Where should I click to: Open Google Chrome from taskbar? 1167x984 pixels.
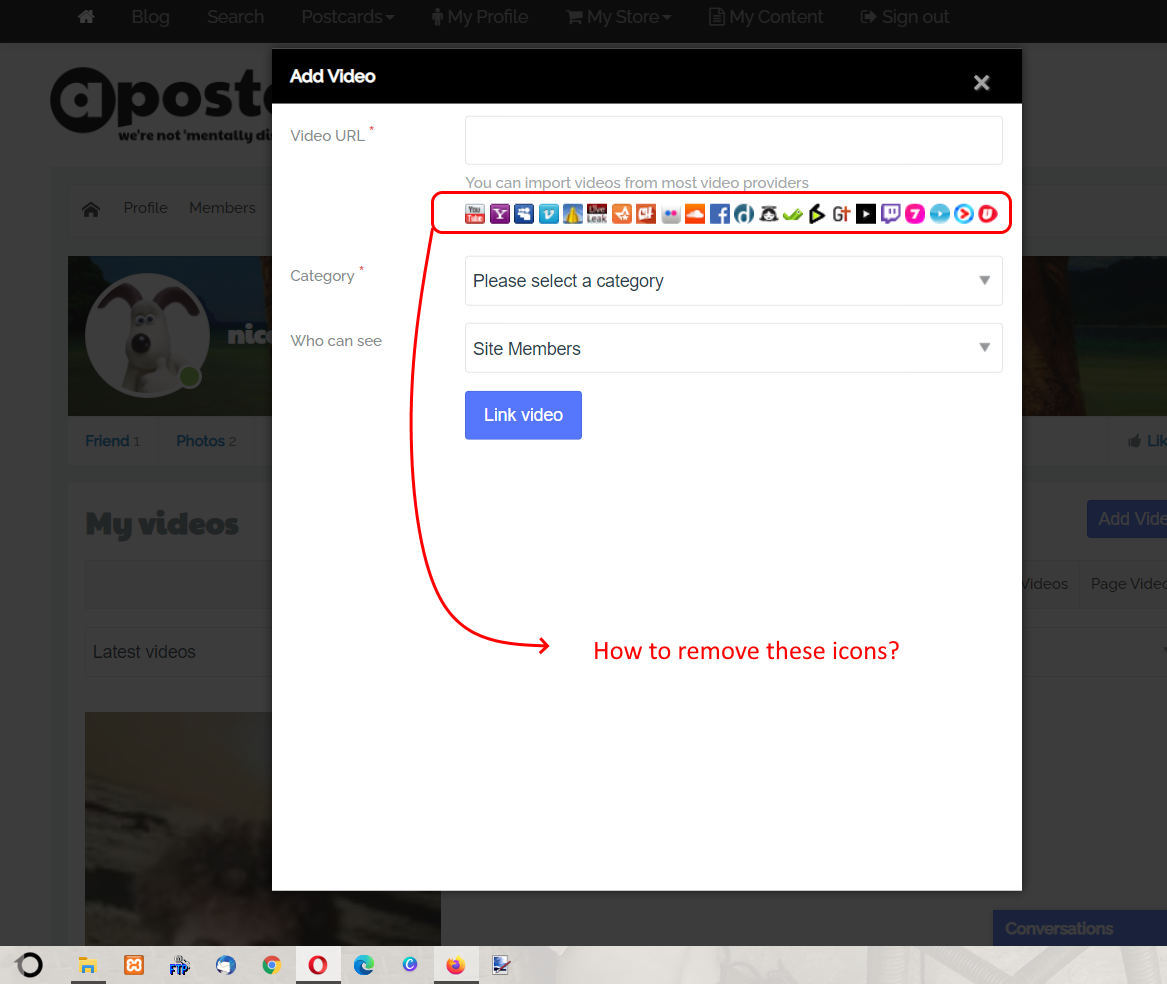pyautogui.click(x=272, y=965)
